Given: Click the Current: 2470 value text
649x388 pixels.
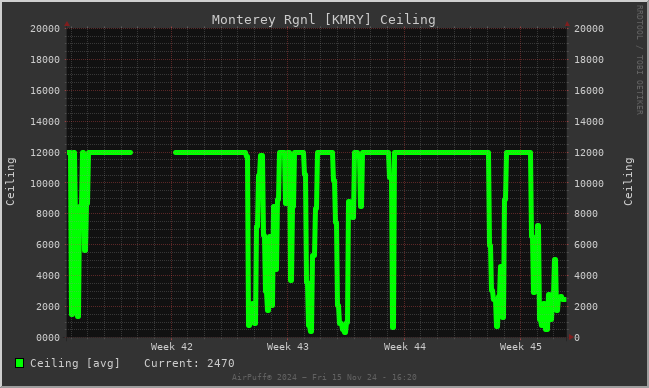Looking at the screenshot, I should [x=189, y=363].
